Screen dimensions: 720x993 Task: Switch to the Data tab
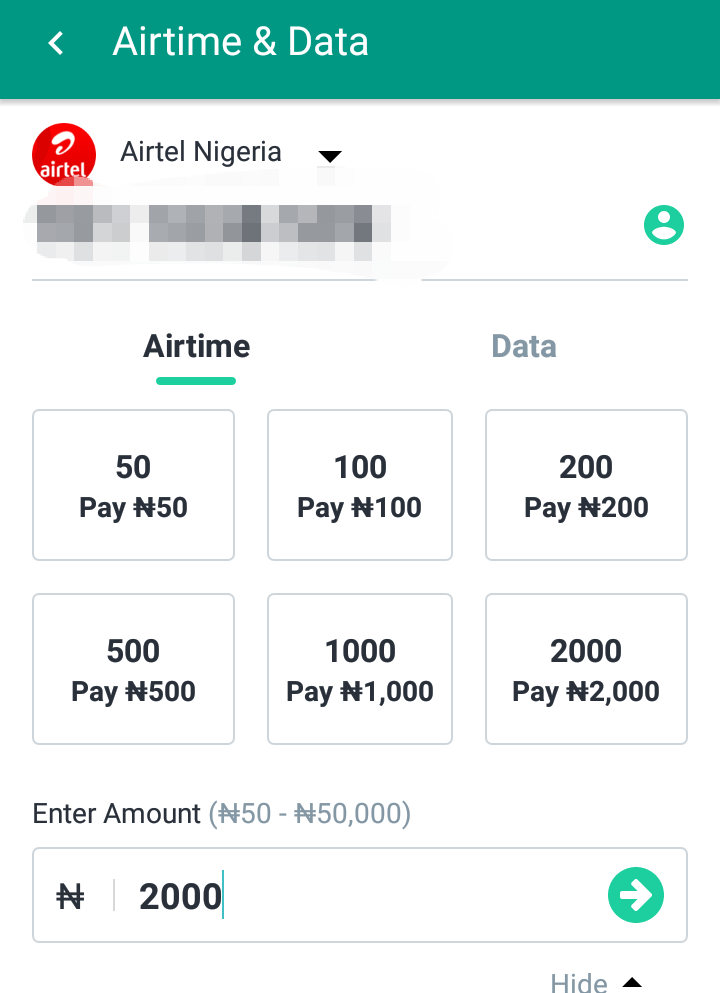[524, 346]
